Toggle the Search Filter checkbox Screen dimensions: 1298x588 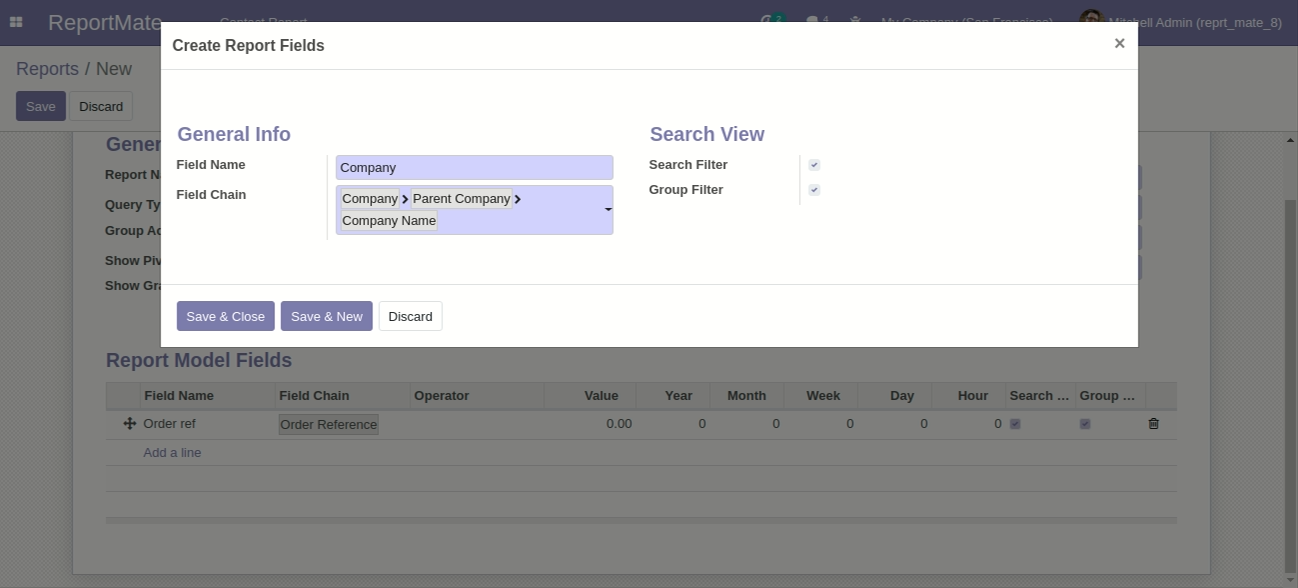coord(814,165)
